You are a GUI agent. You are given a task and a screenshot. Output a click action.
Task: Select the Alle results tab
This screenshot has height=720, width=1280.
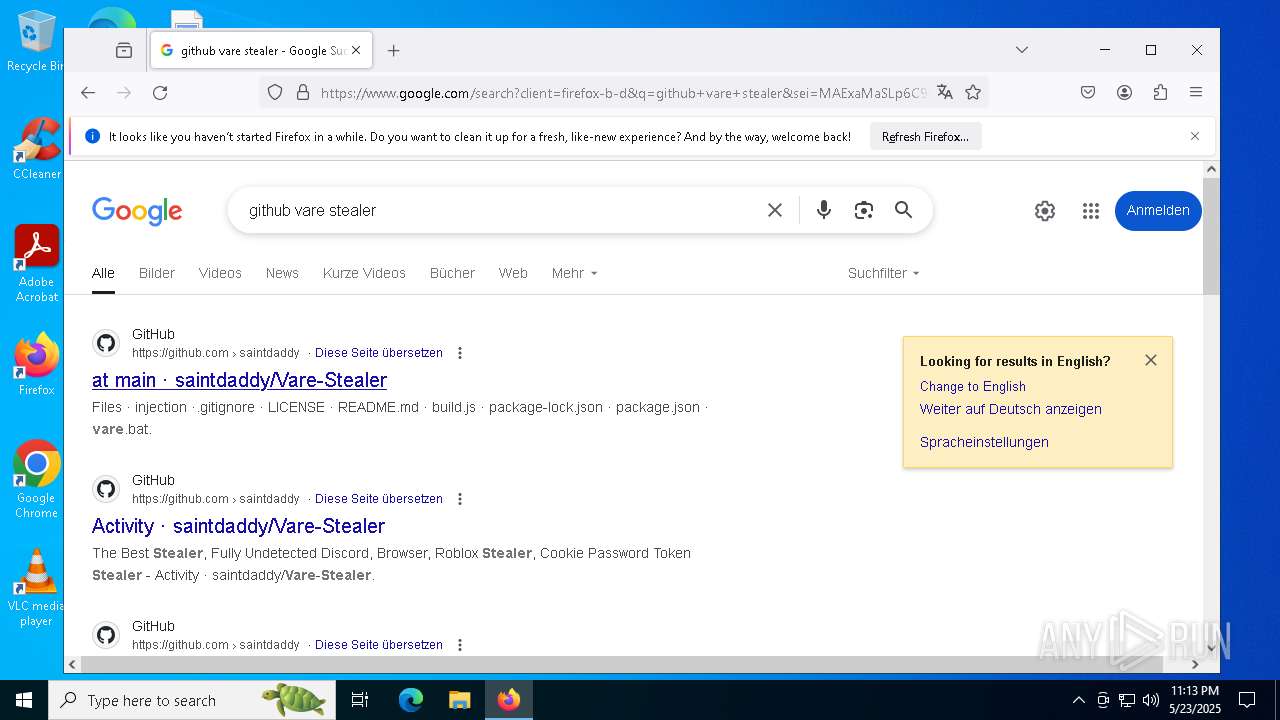tap(103, 273)
